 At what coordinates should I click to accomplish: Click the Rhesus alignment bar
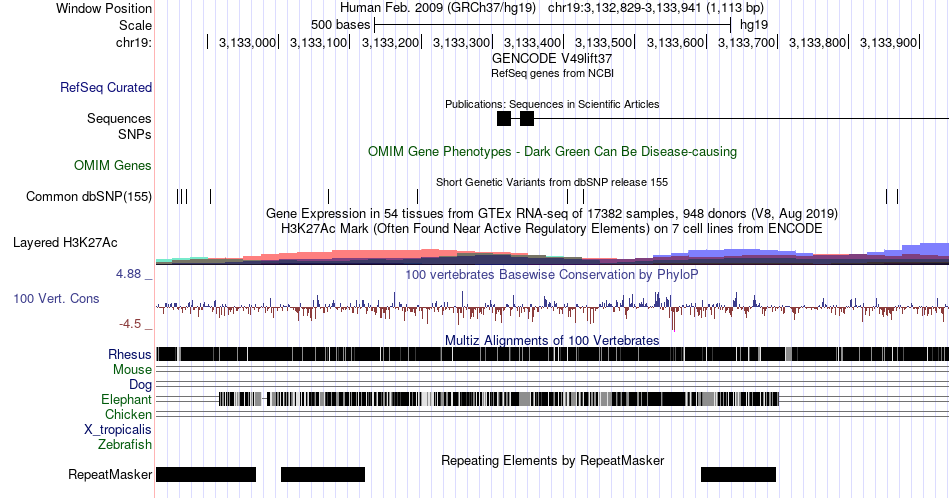[x=553, y=354]
